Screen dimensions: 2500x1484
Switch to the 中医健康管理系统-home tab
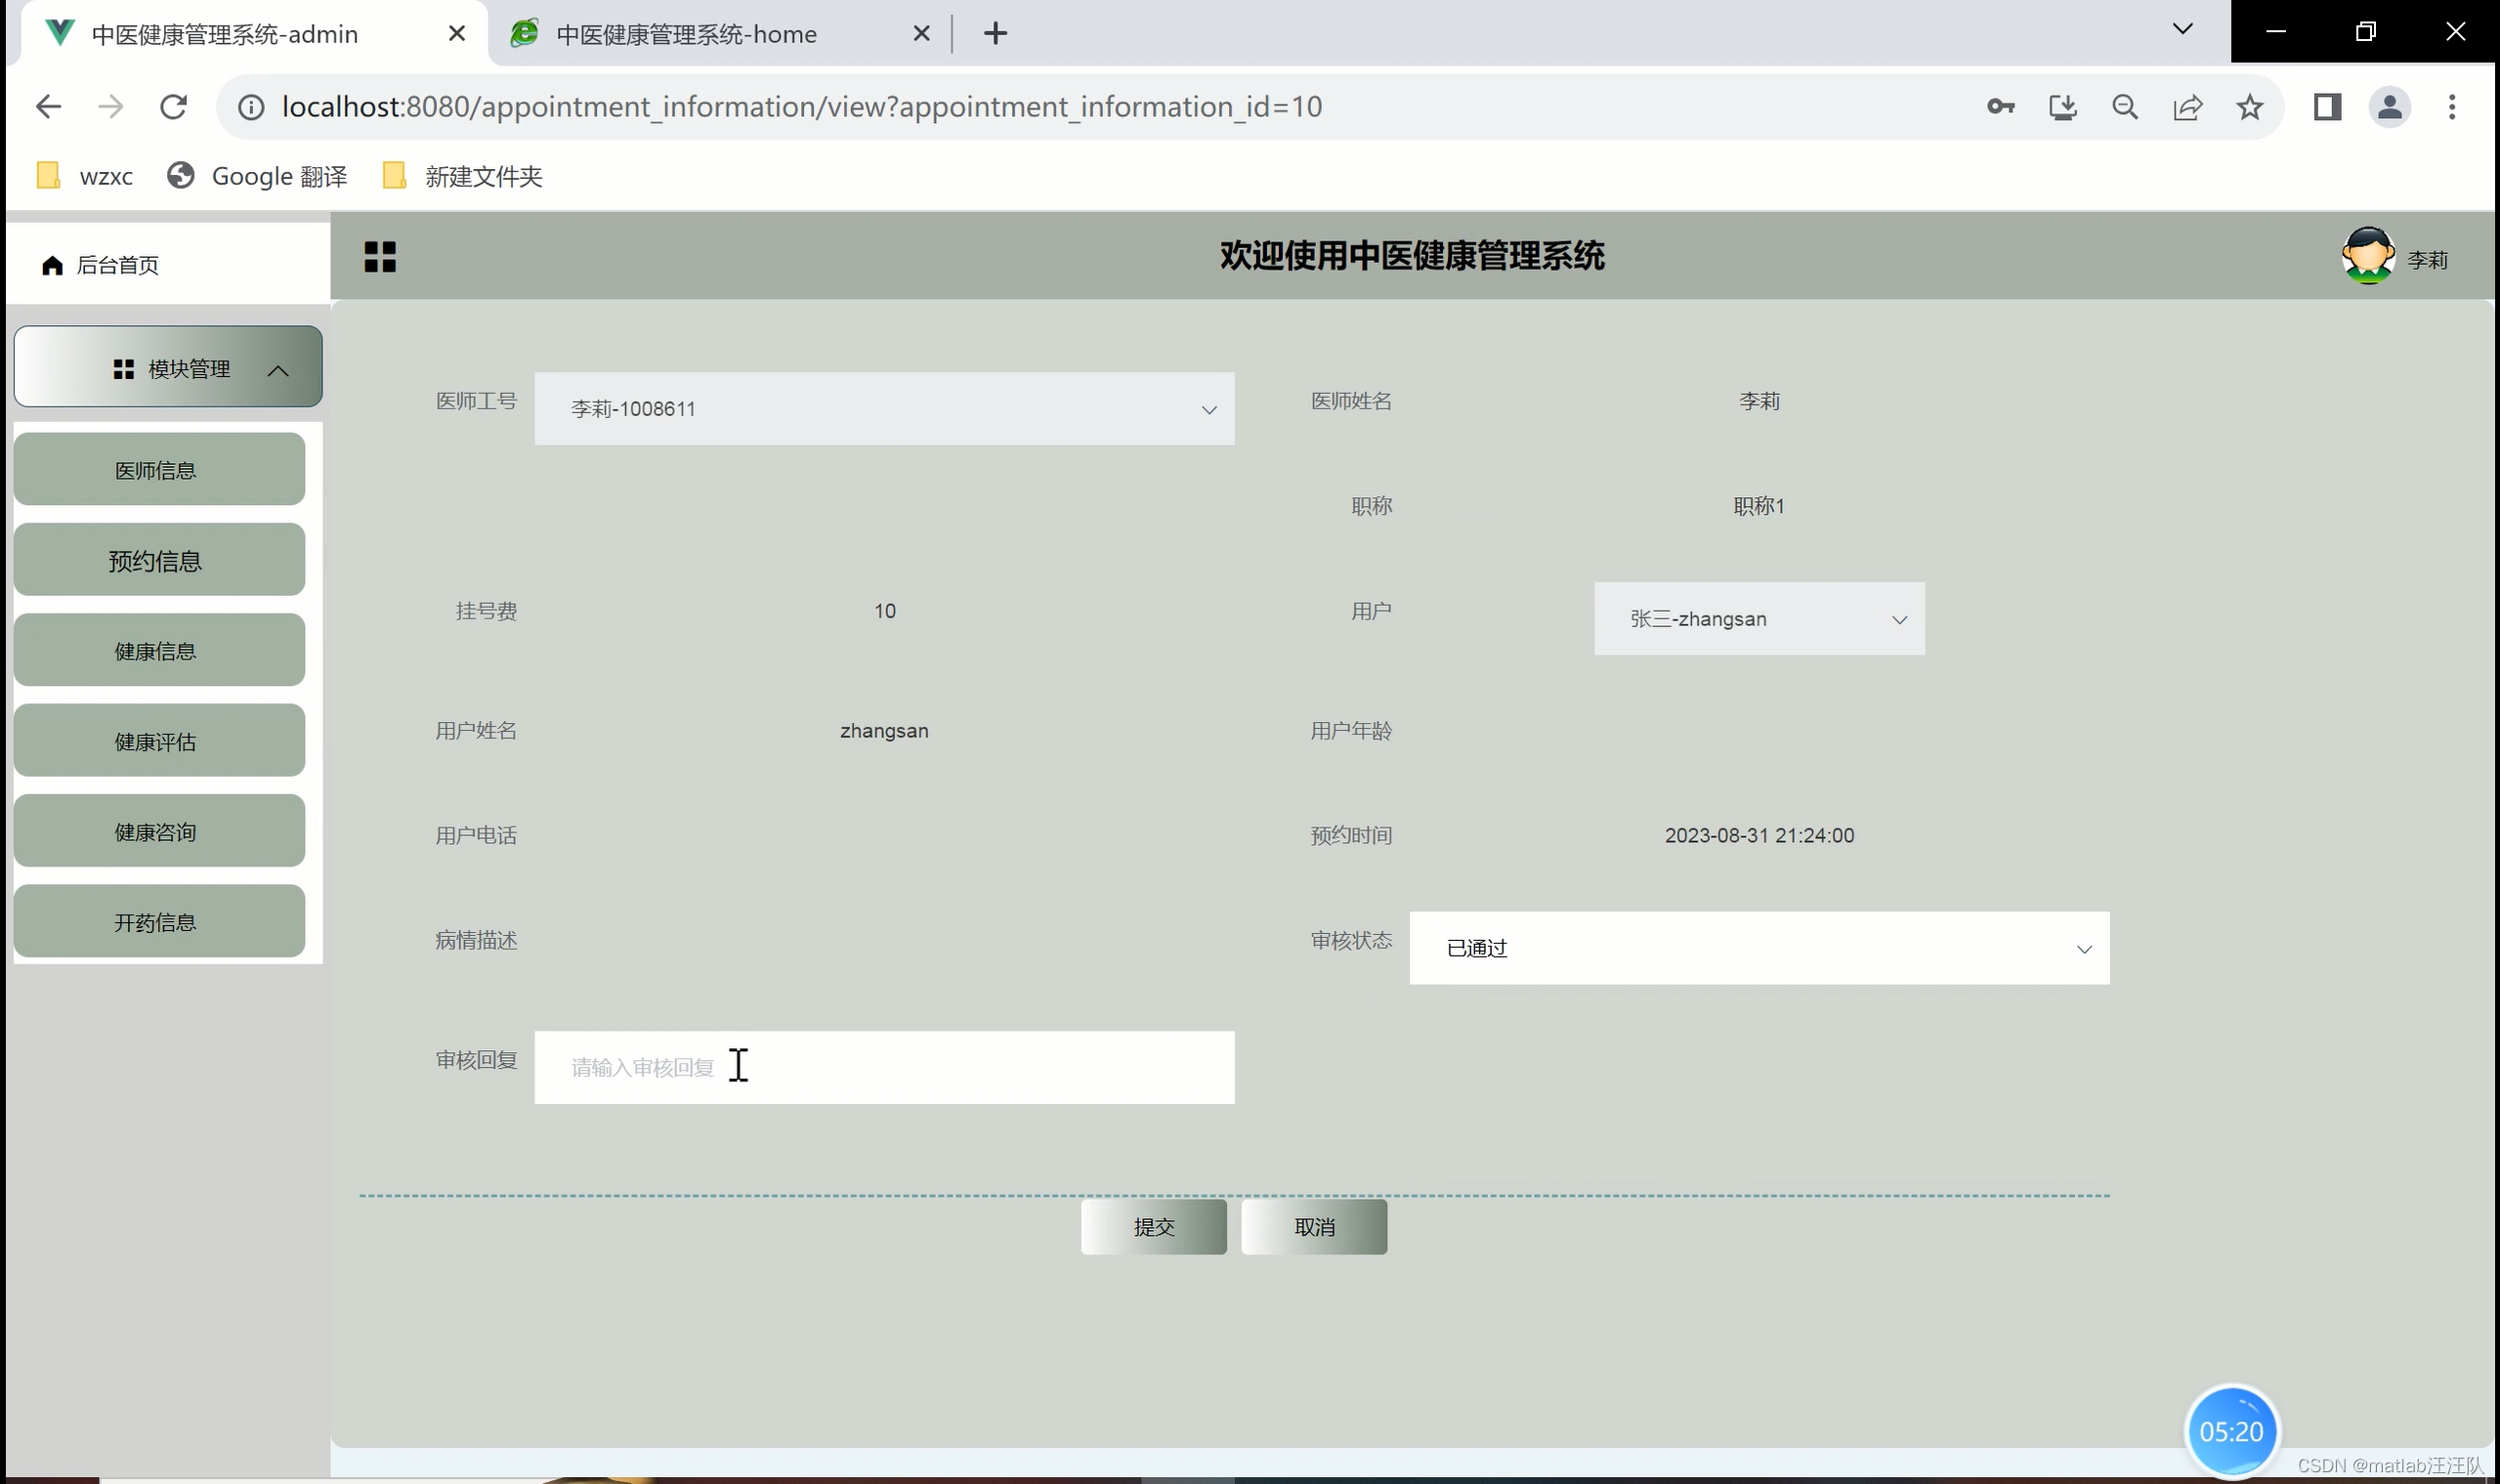pyautogui.click(x=686, y=34)
